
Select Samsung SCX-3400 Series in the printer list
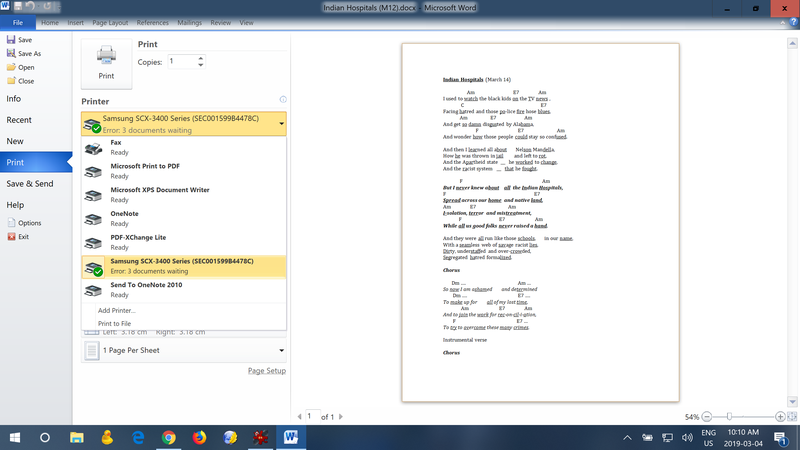tap(184, 266)
